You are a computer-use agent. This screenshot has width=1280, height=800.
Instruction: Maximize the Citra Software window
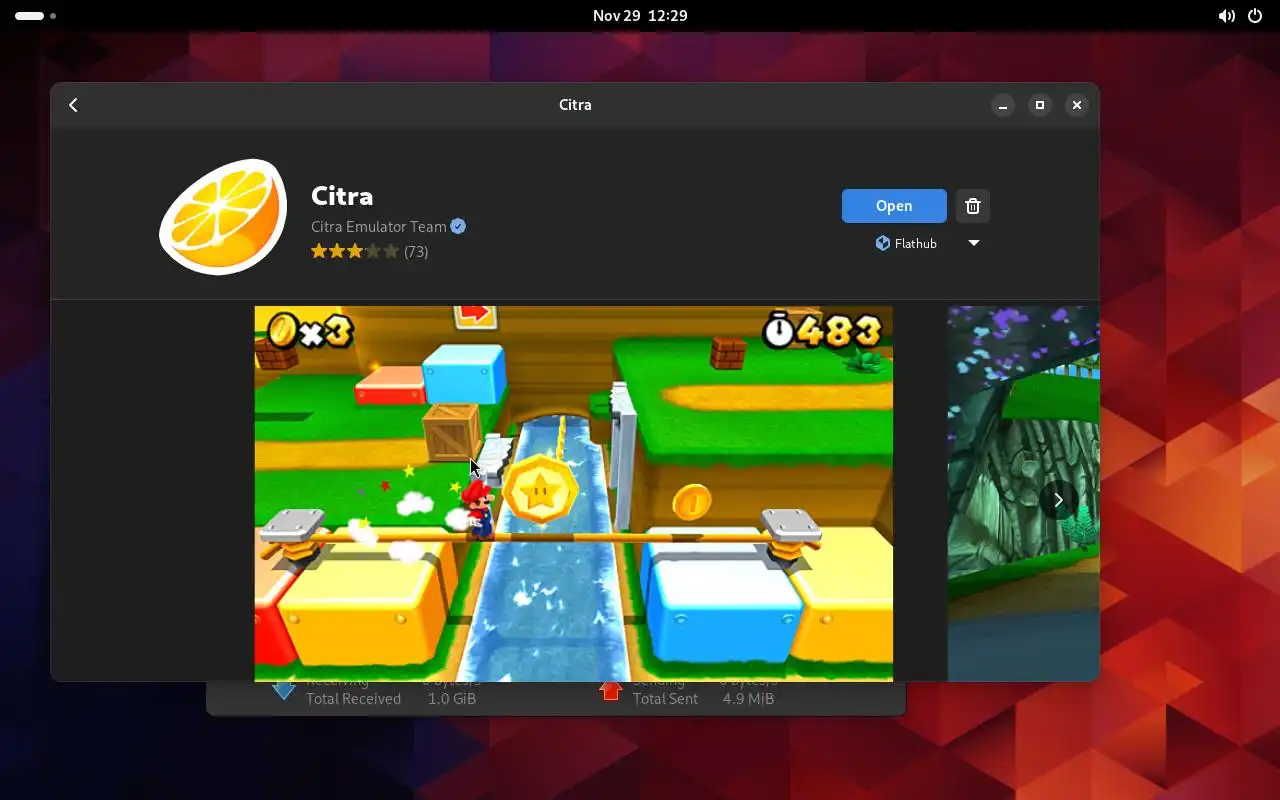(x=1040, y=105)
